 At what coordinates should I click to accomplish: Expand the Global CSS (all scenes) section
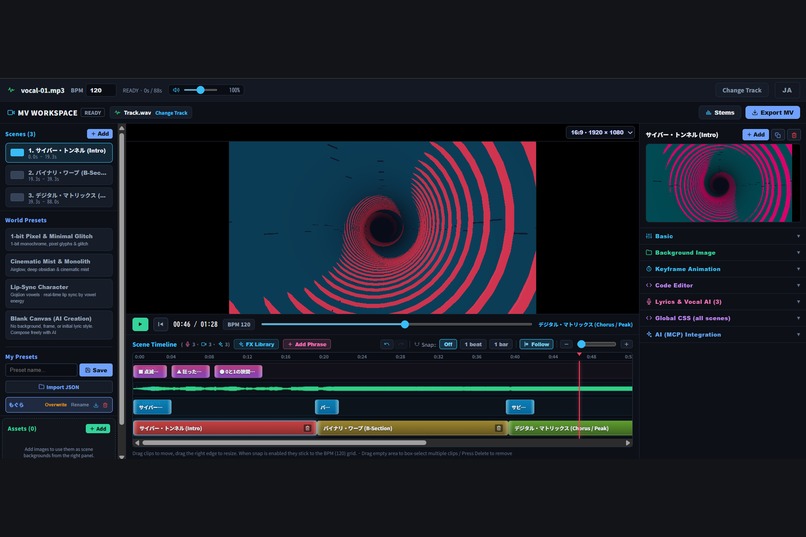[723, 318]
